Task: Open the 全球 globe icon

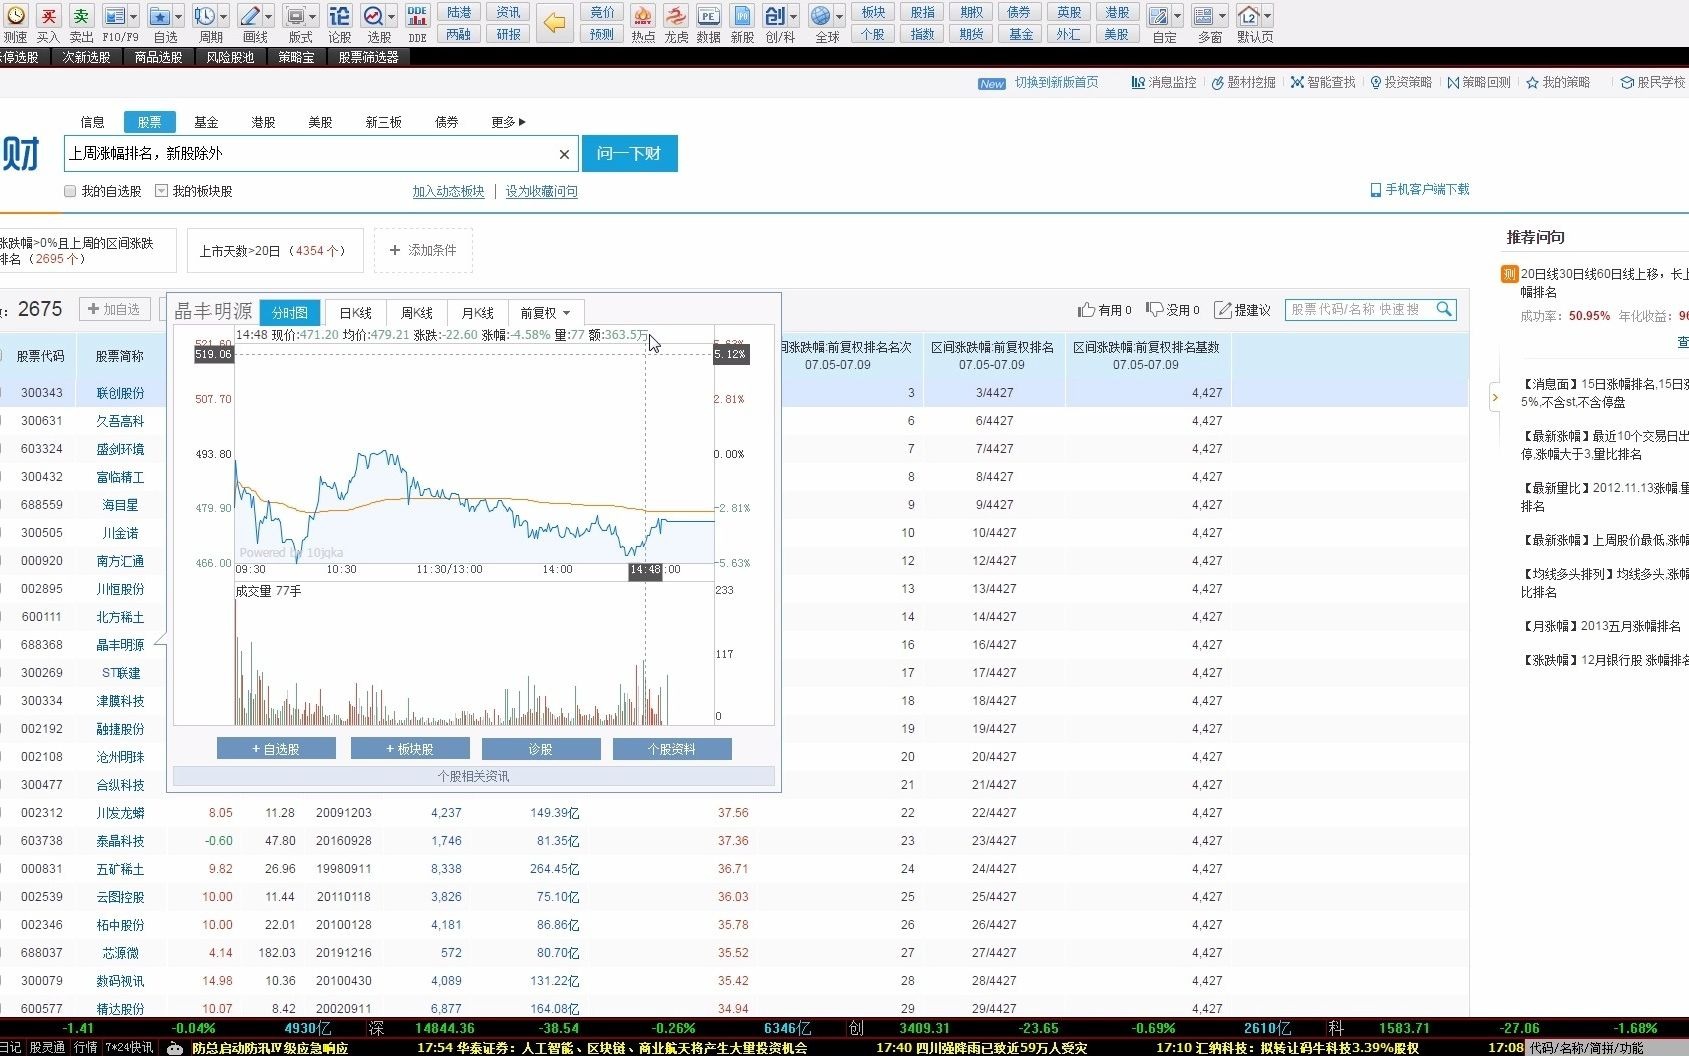Action: pyautogui.click(x=821, y=16)
